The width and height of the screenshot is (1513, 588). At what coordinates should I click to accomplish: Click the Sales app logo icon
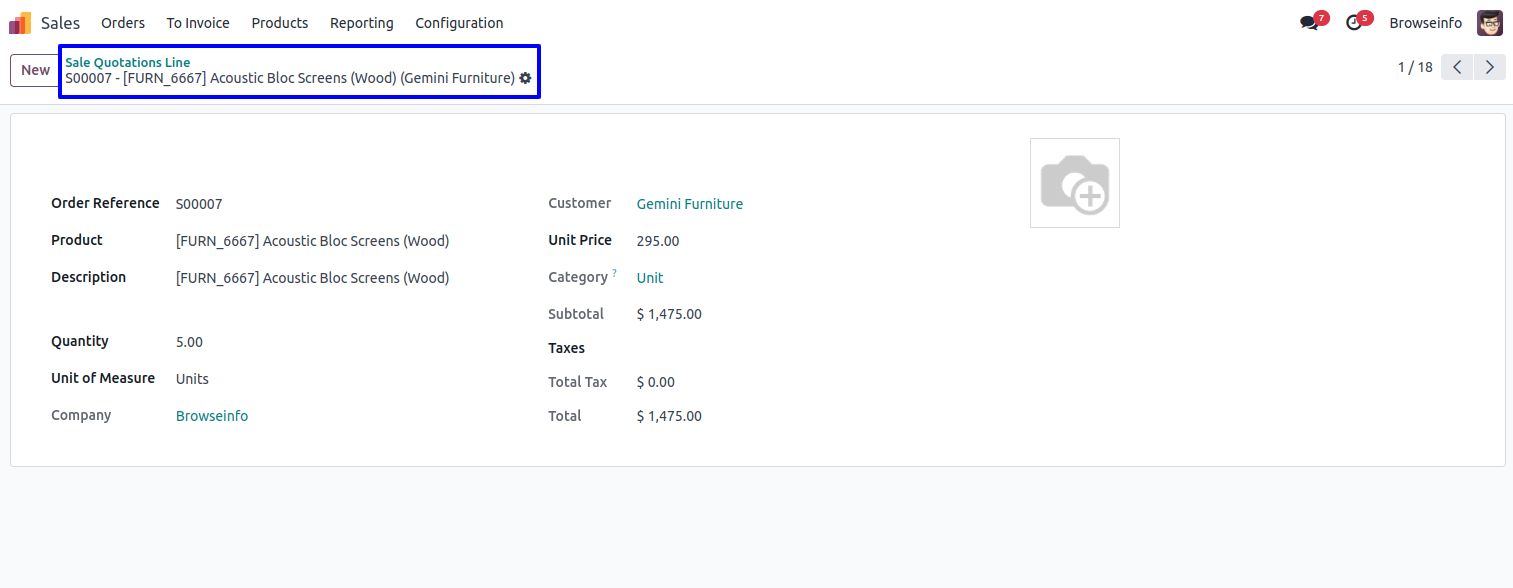click(x=20, y=23)
